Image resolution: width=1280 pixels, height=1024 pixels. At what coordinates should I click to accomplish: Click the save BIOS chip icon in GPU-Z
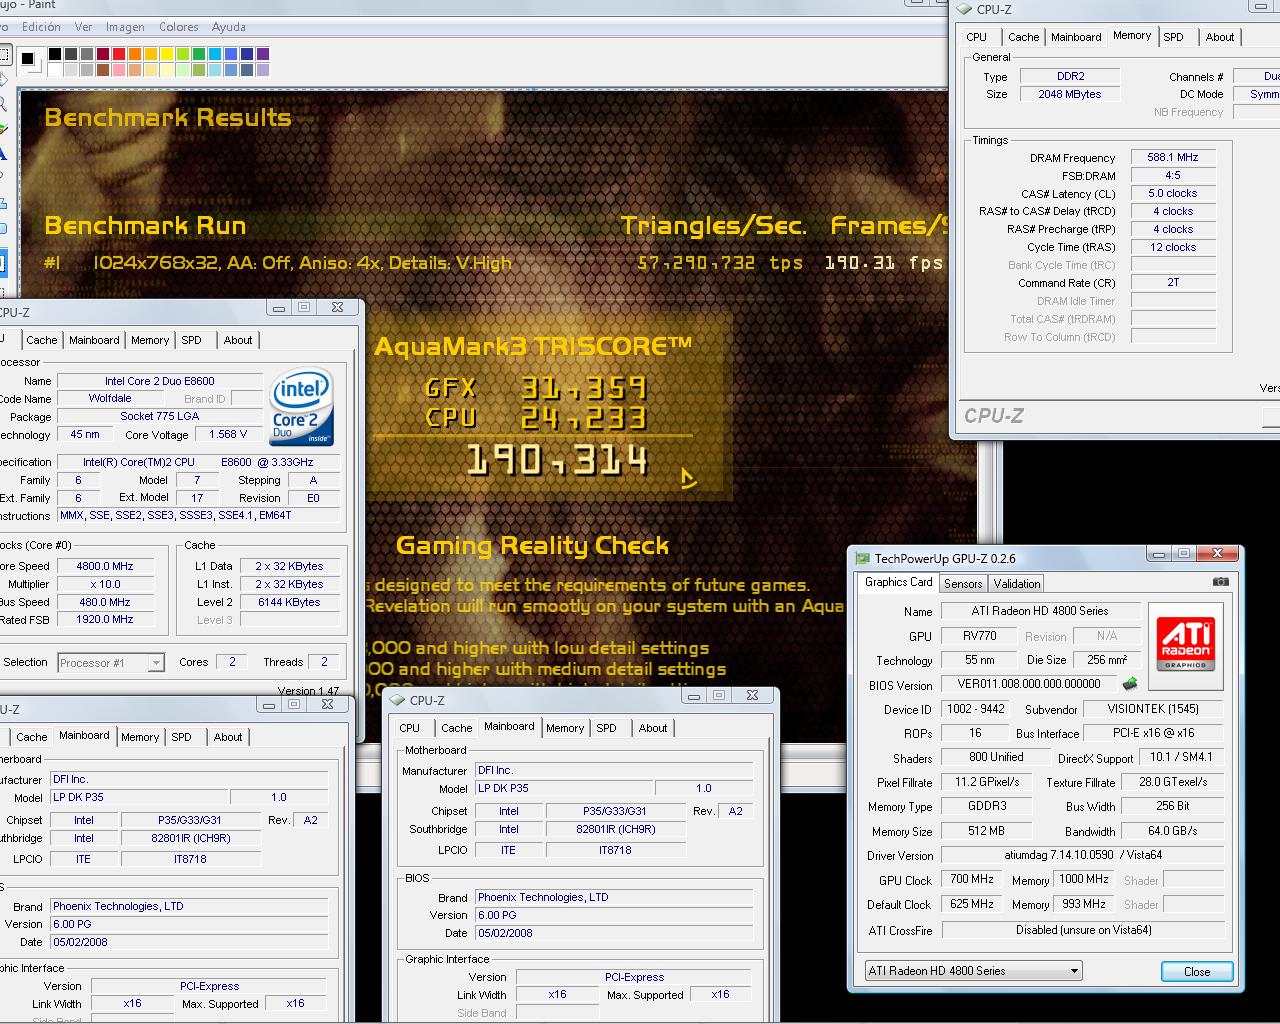click(1130, 684)
